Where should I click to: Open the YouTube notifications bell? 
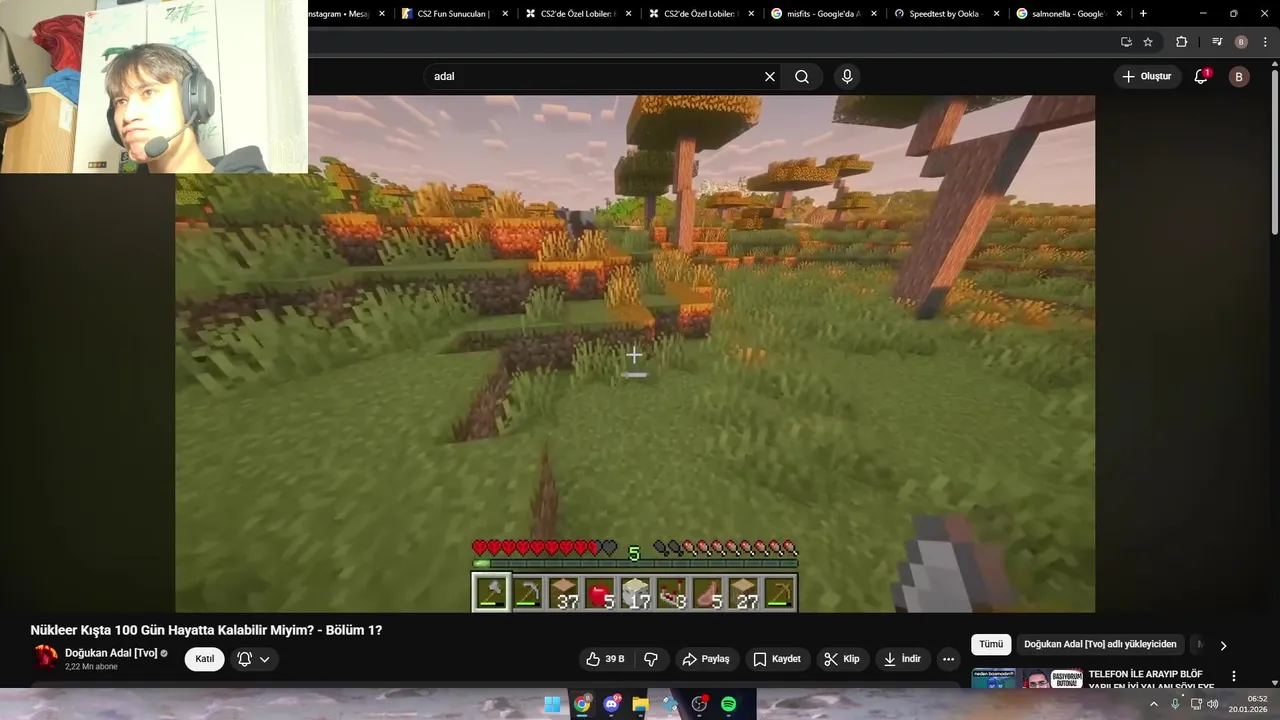pyautogui.click(x=1201, y=76)
